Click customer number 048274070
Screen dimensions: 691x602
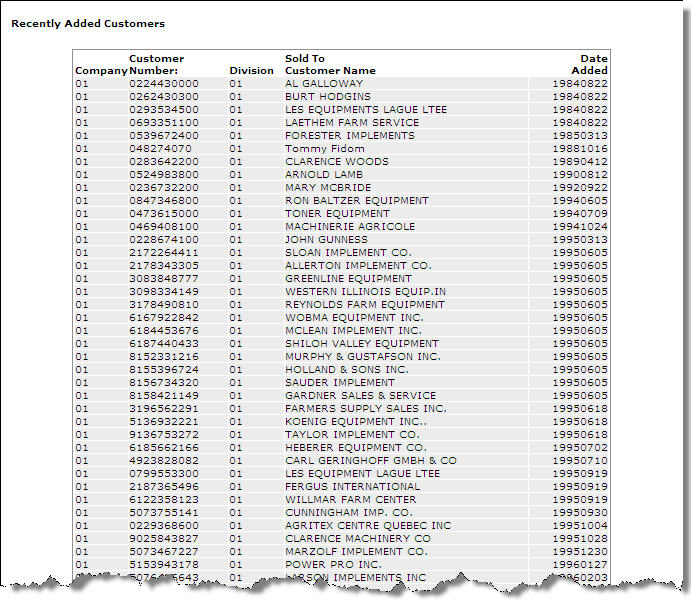(x=160, y=149)
